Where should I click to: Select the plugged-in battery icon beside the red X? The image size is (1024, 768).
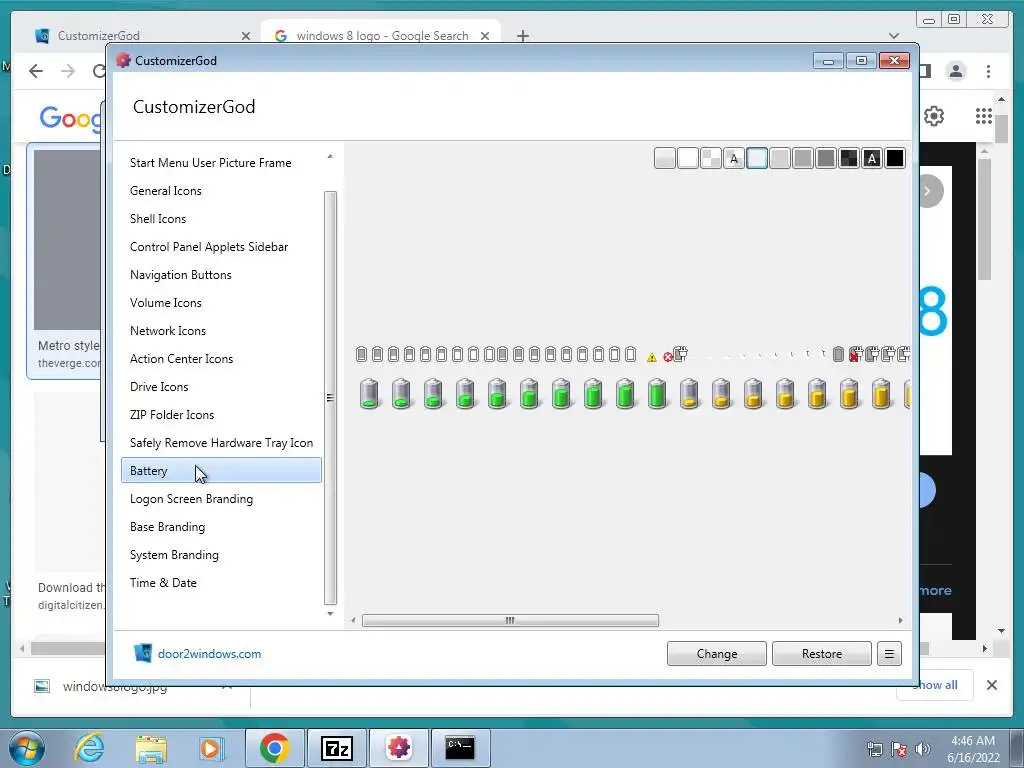coord(680,354)
